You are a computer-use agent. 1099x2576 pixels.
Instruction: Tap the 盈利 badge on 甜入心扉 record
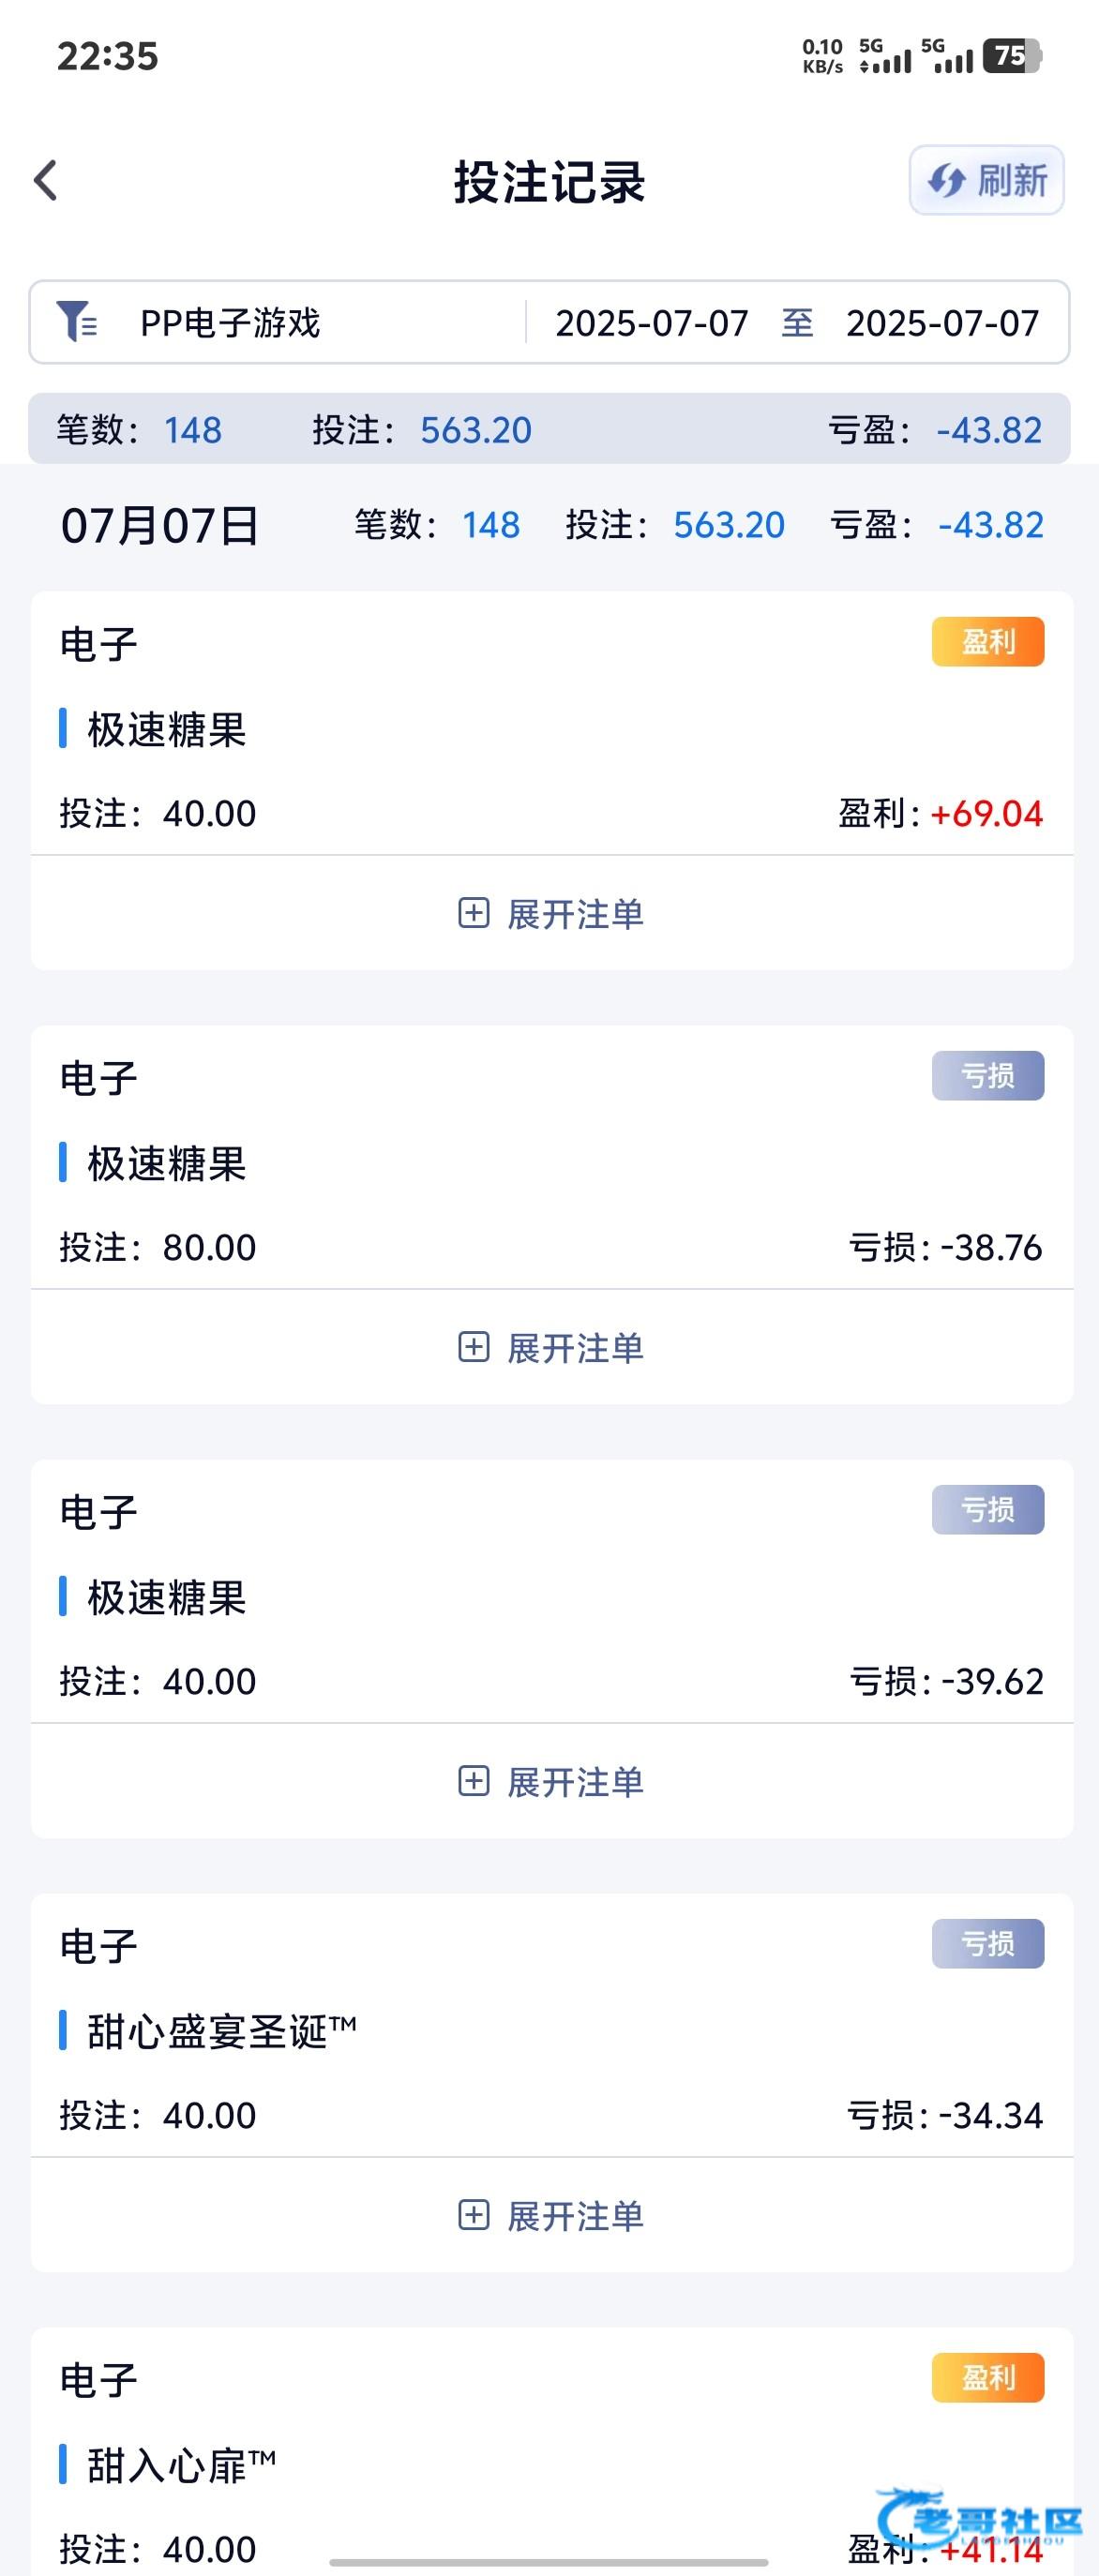[x=987, y=2378]
